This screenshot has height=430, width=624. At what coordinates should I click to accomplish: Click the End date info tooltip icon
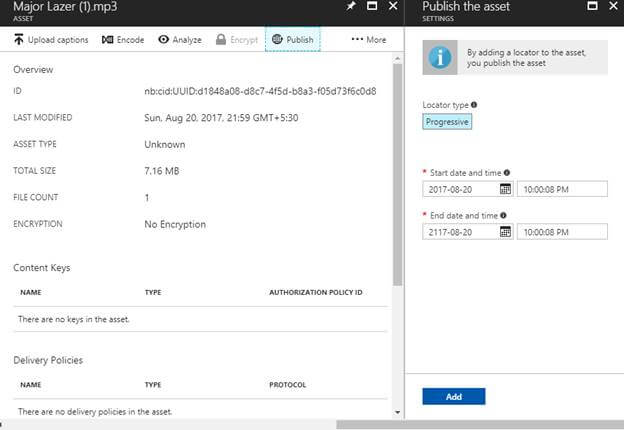[503, 215]
